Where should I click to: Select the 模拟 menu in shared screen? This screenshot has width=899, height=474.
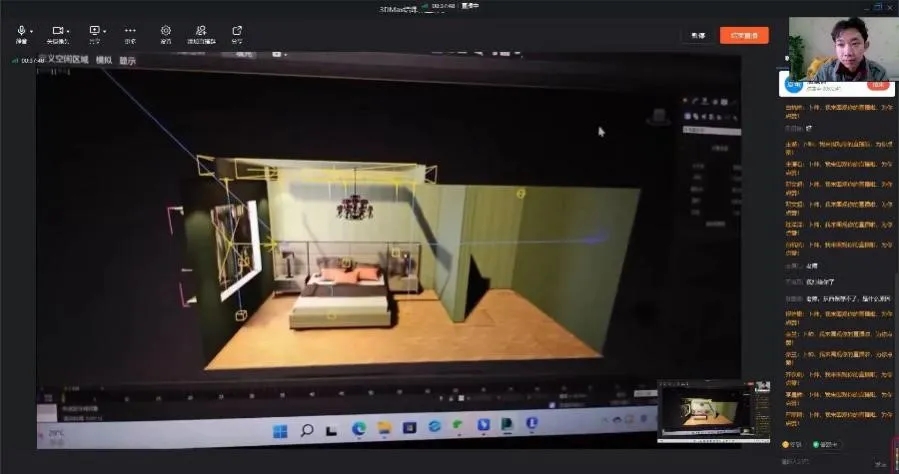[x=104, y=60]
